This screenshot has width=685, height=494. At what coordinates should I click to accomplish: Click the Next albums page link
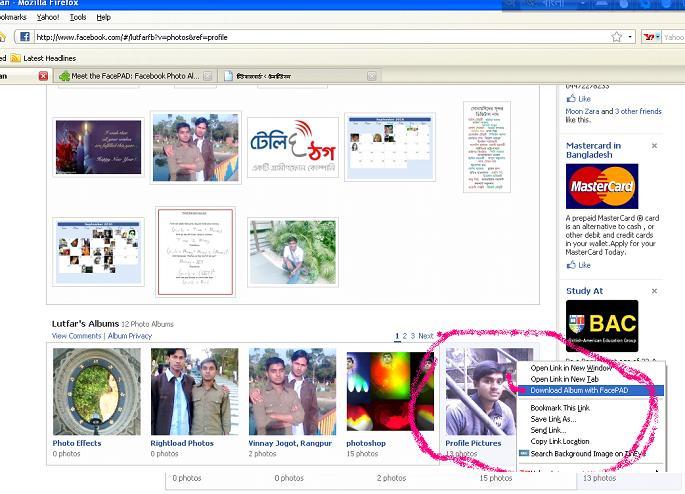click(426, 336)
